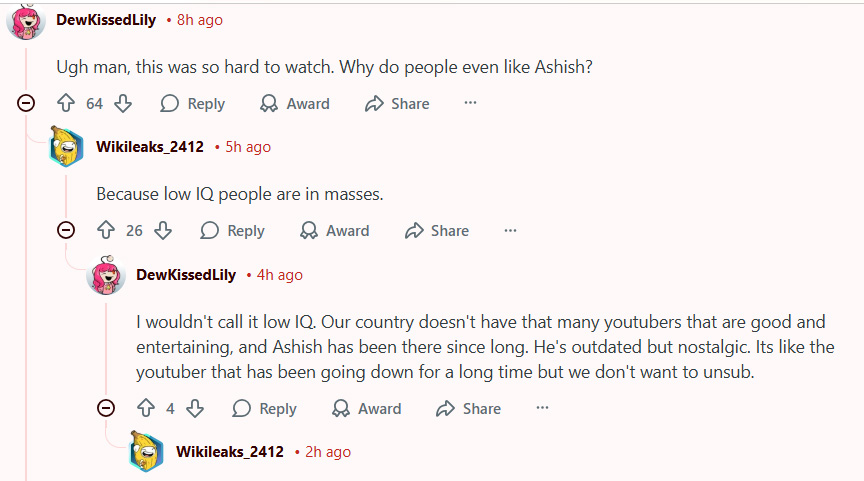Open Wikileaks_2412's profile from the 5h ago comment
This screenshot has width=864, height=481.
[150, 147]
